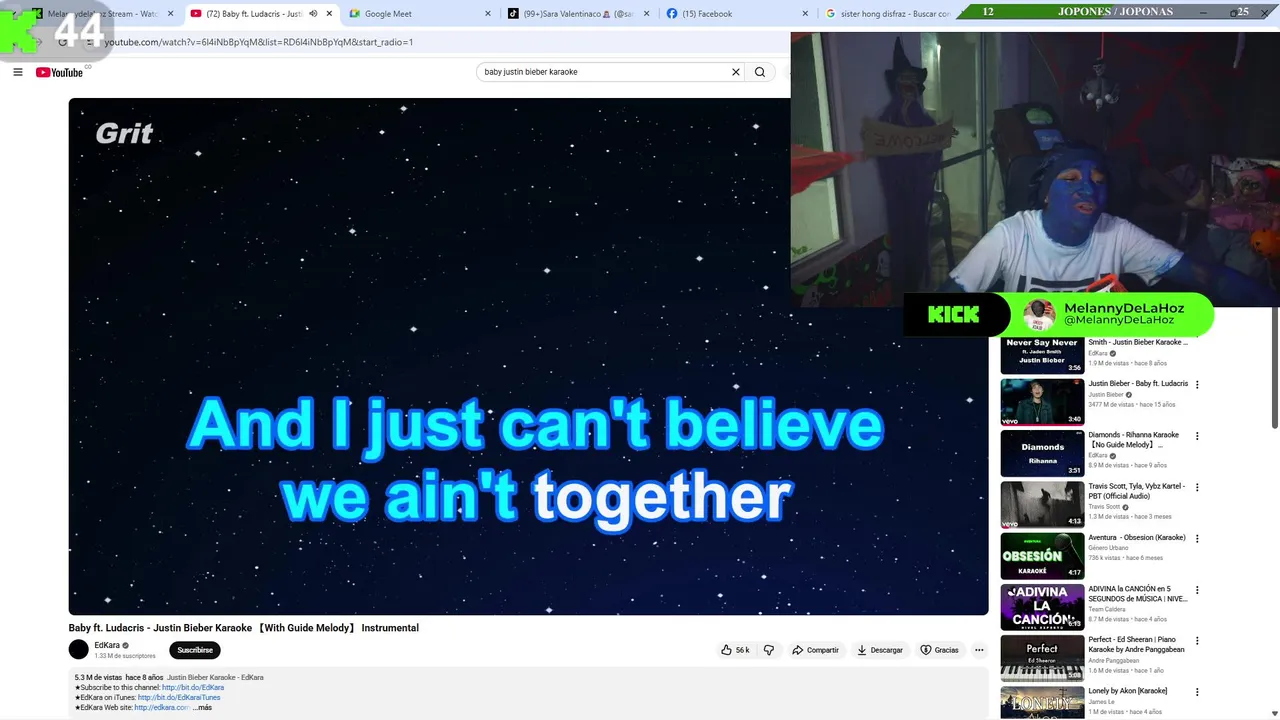Click the MelannyDeLaHoz Kick overlay avatar
Image resolution: width=1280 pixels, height=720 pixels.
(x=1039, y=315)
